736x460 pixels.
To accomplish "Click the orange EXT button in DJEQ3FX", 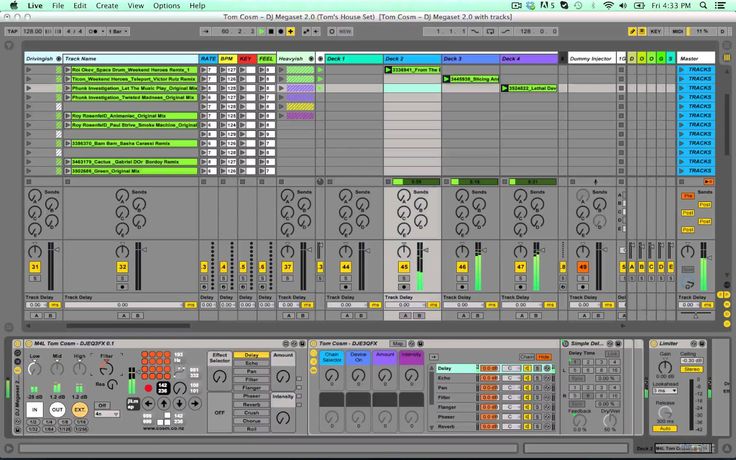I will (80, 410).
